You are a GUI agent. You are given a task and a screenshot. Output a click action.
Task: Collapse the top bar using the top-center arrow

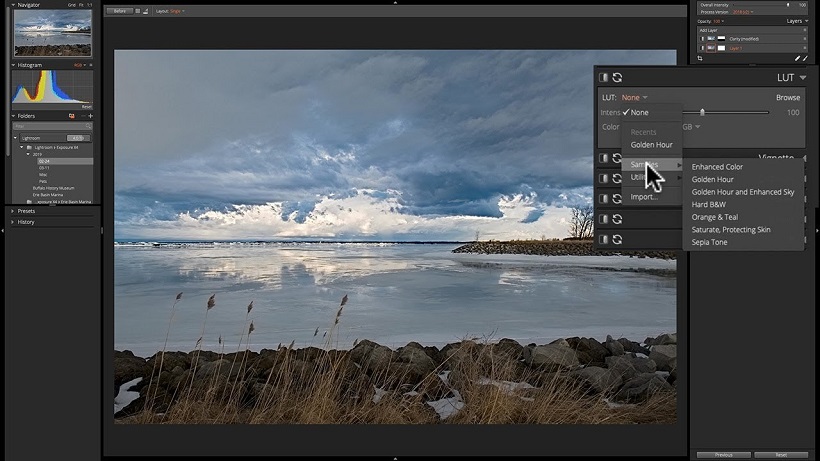point(395,2)
